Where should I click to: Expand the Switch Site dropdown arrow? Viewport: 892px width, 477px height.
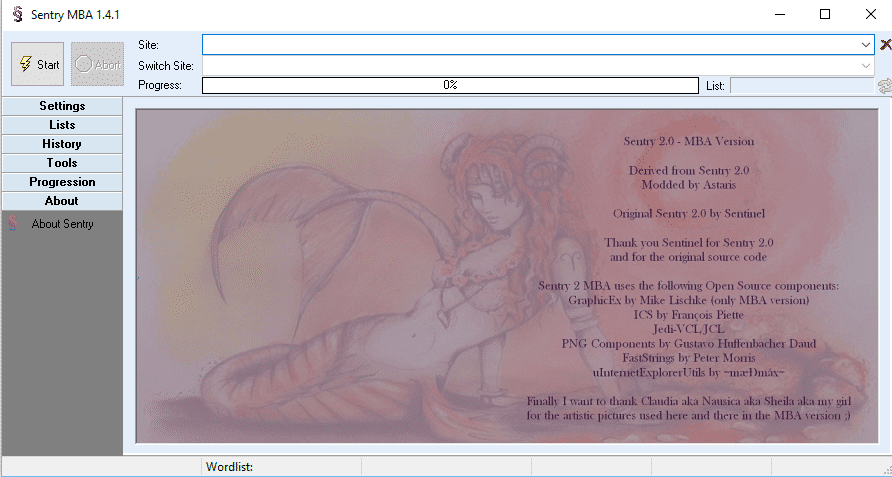866,65
